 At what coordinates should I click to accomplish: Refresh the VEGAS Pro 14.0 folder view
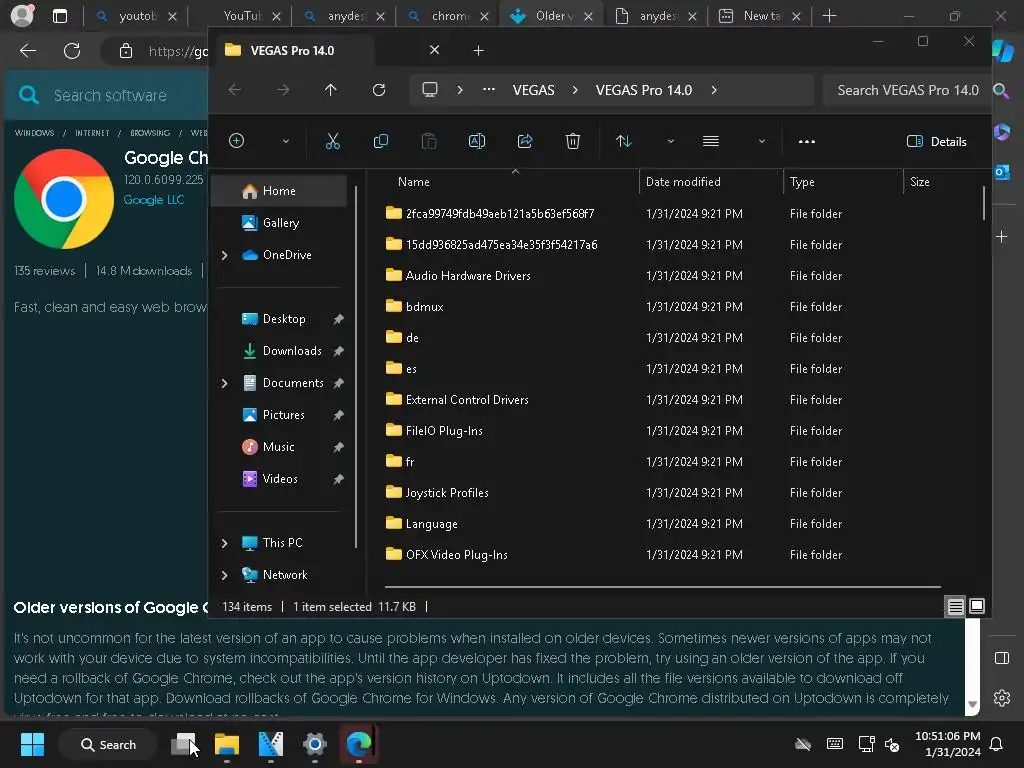(379, 90)
